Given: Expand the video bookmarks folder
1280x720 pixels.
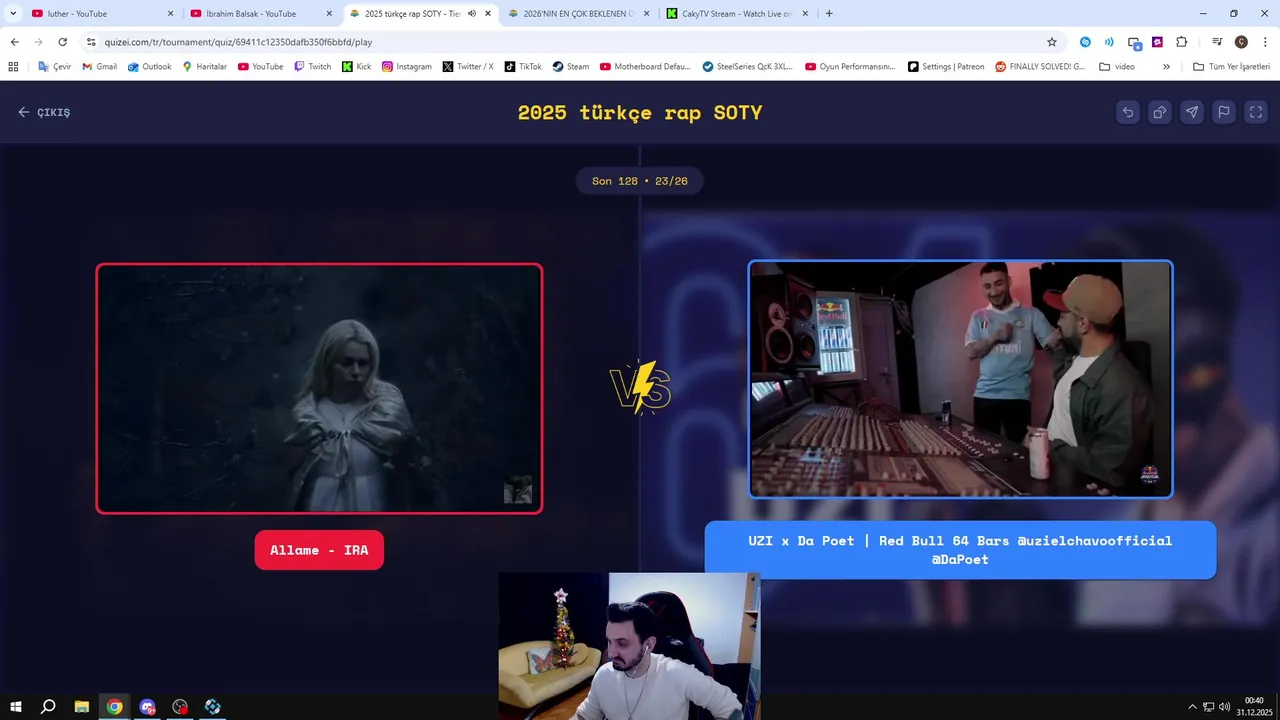Looking at the screenshot, I should (x=1116, y=67).
